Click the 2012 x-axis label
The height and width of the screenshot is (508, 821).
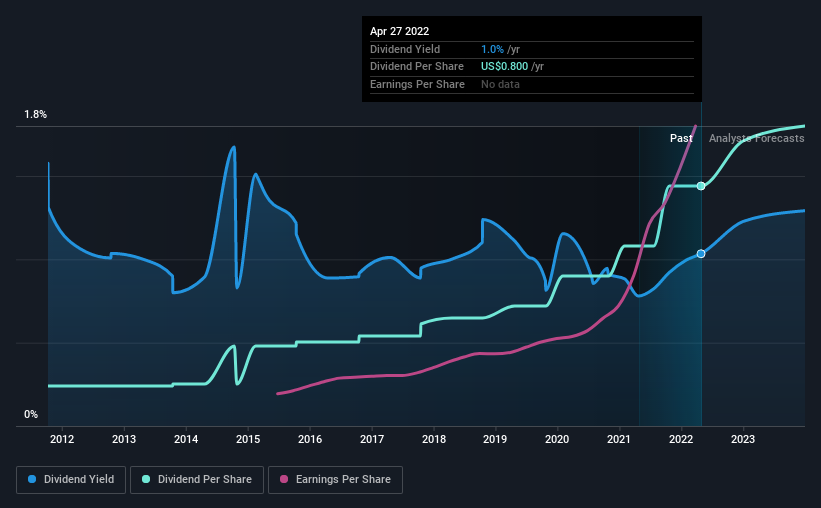[62, 439]
